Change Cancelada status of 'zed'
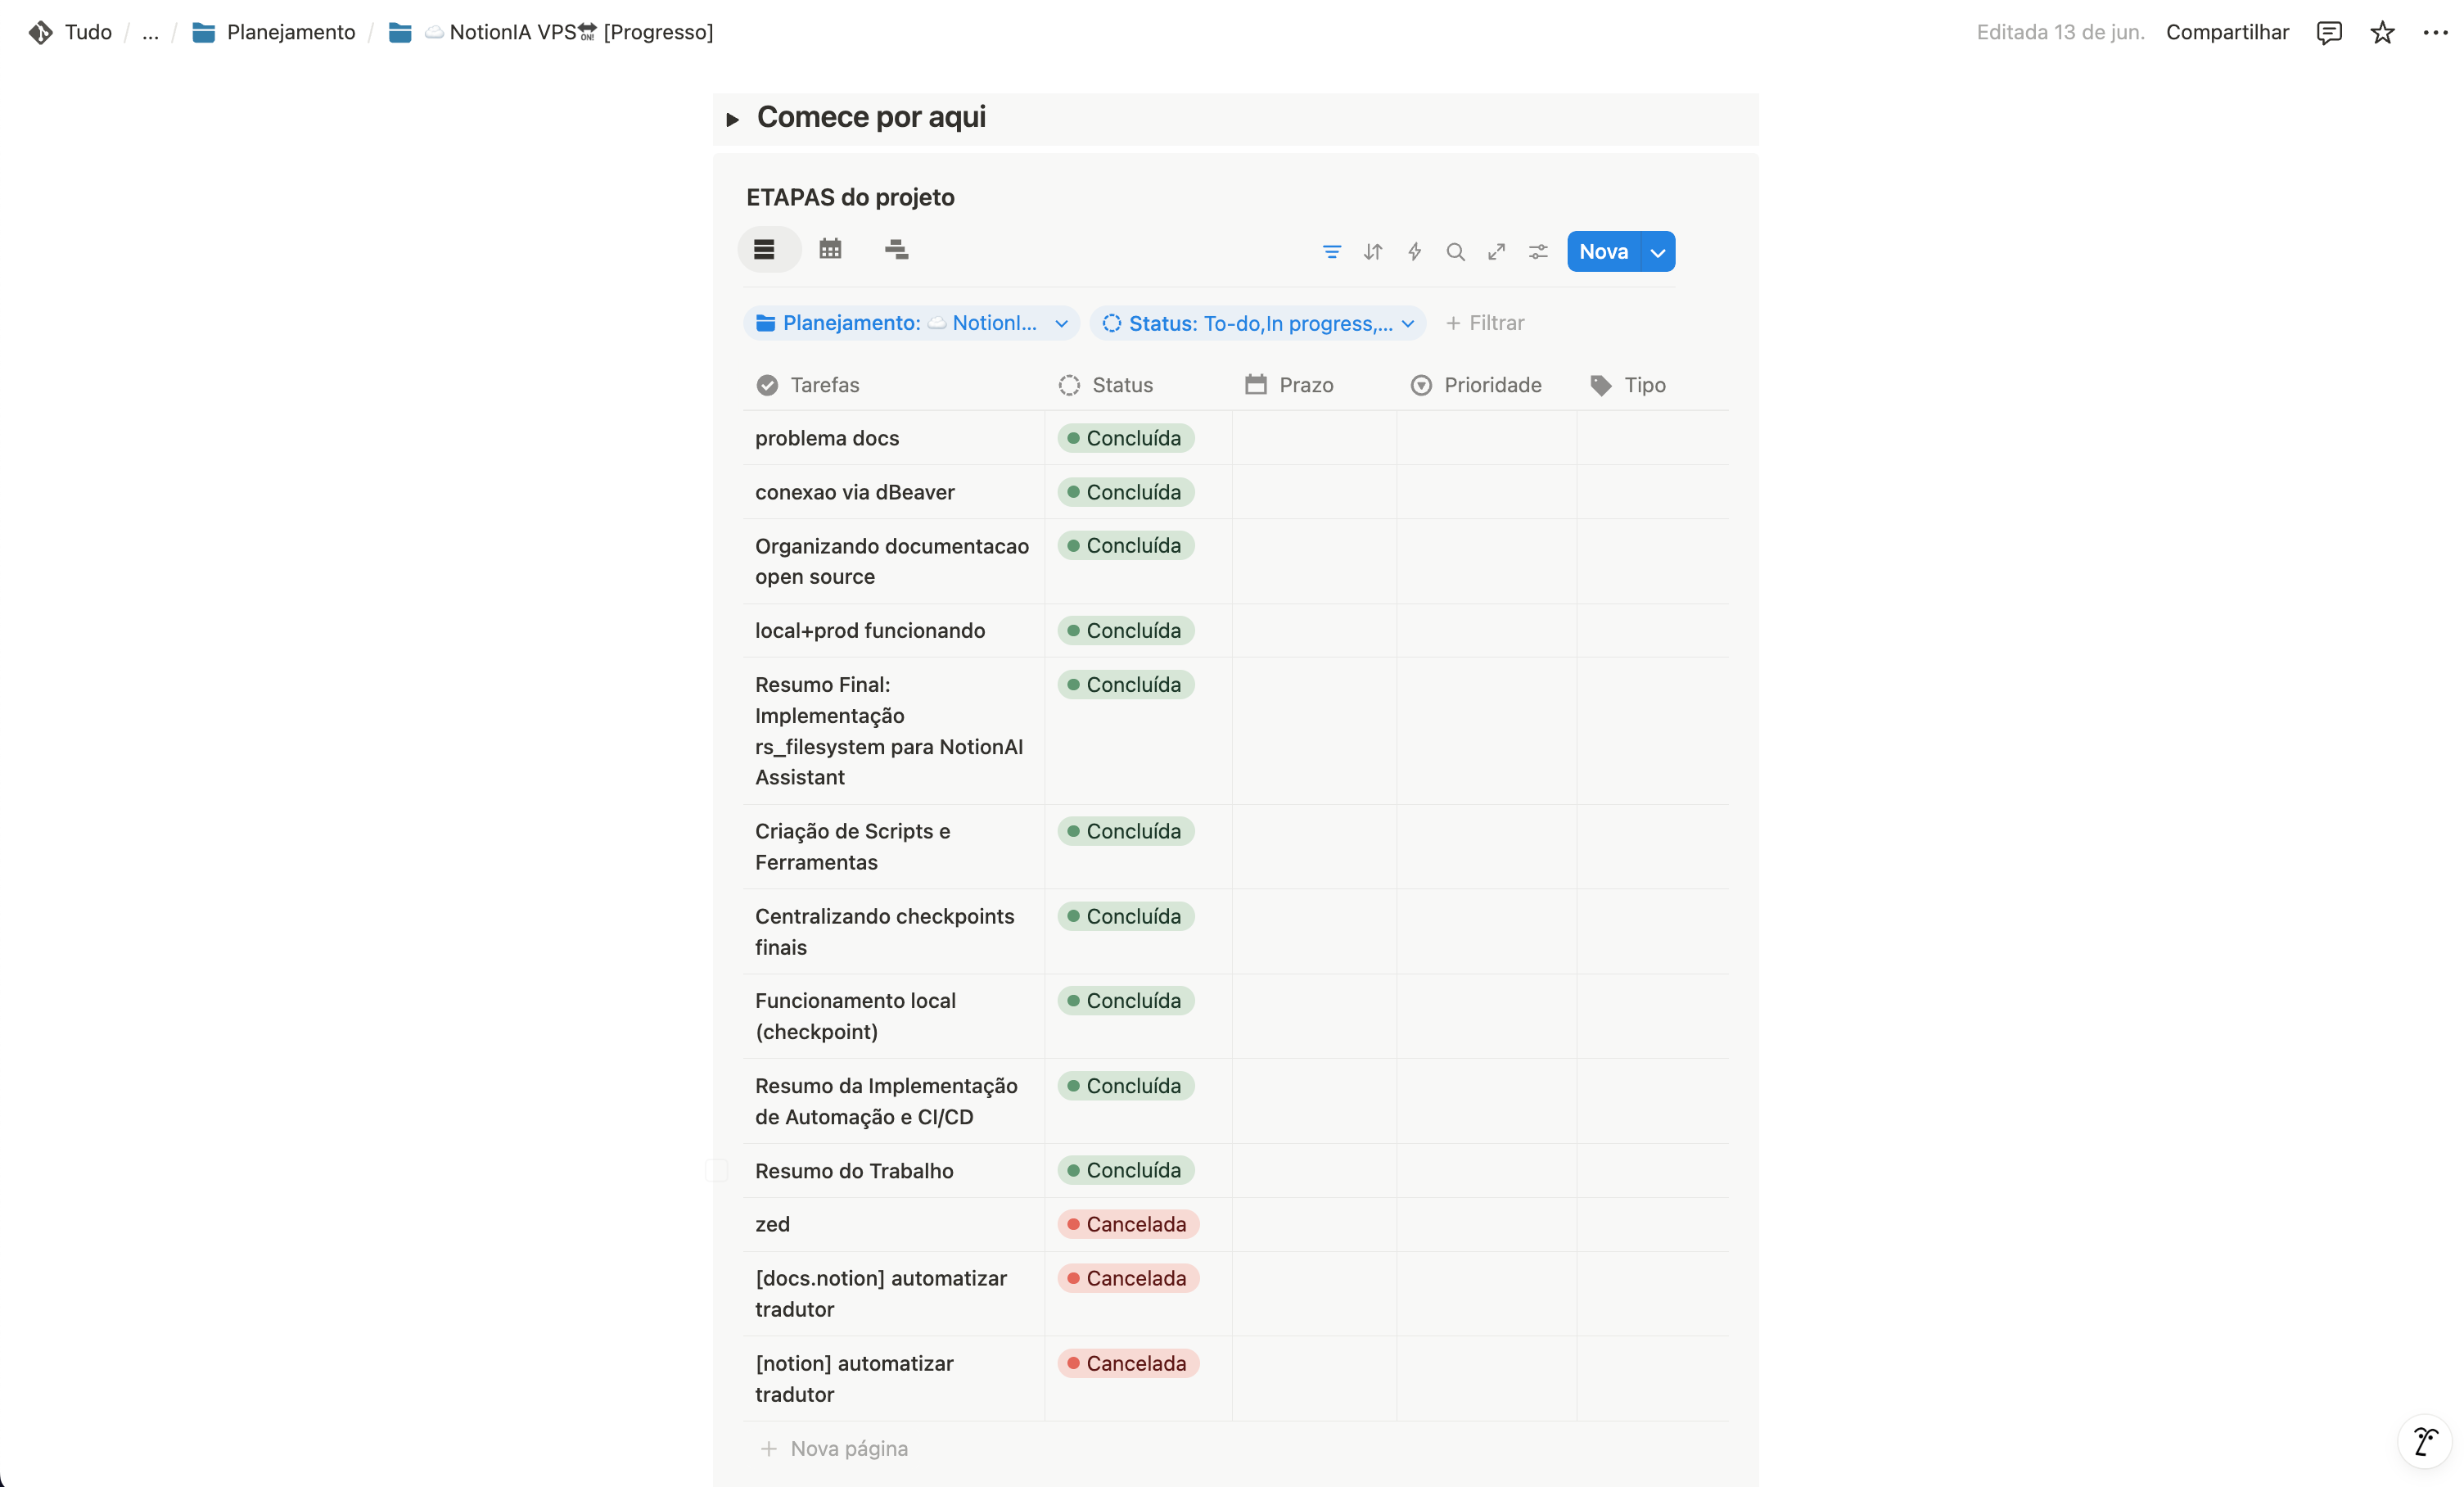Viewport: 2464px width, 1487px height. [1128, 1224]
